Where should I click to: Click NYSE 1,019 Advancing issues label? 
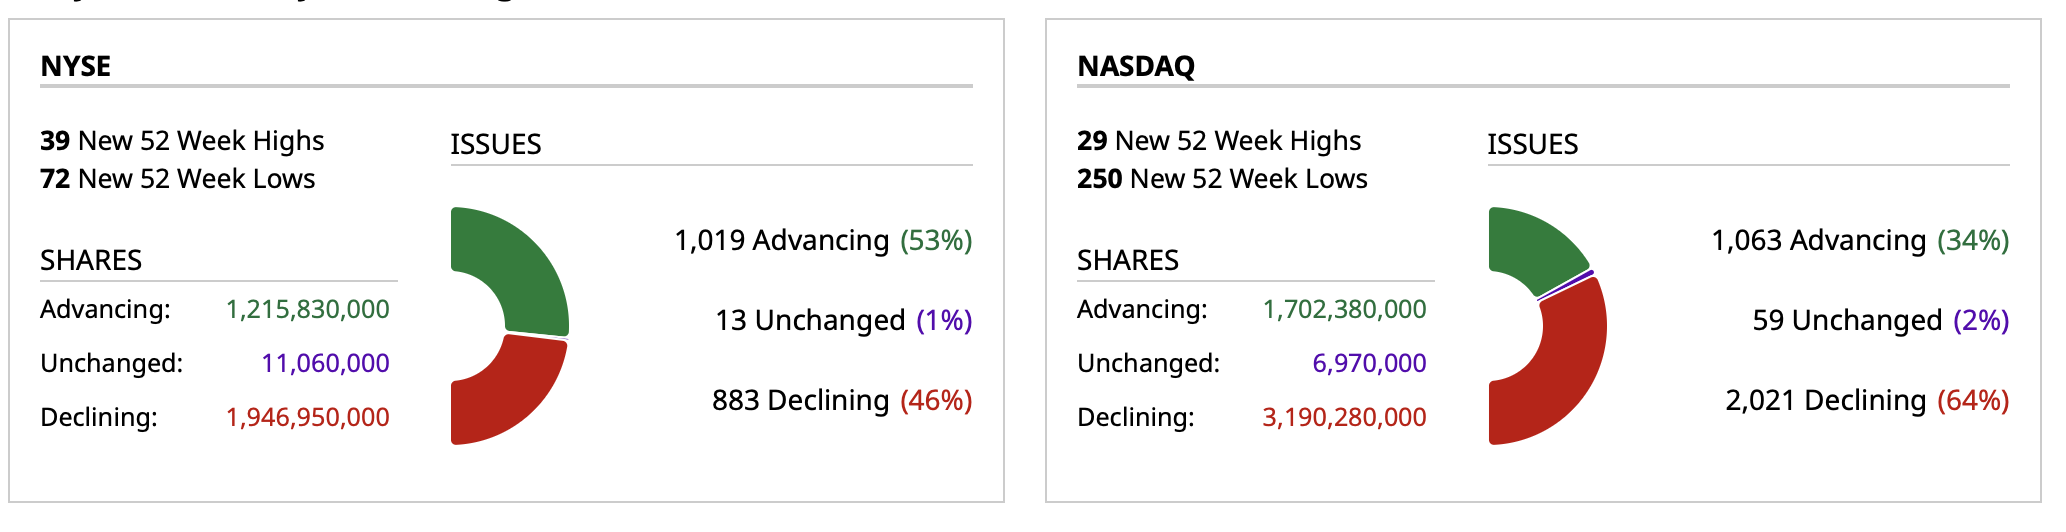[823, 241]
